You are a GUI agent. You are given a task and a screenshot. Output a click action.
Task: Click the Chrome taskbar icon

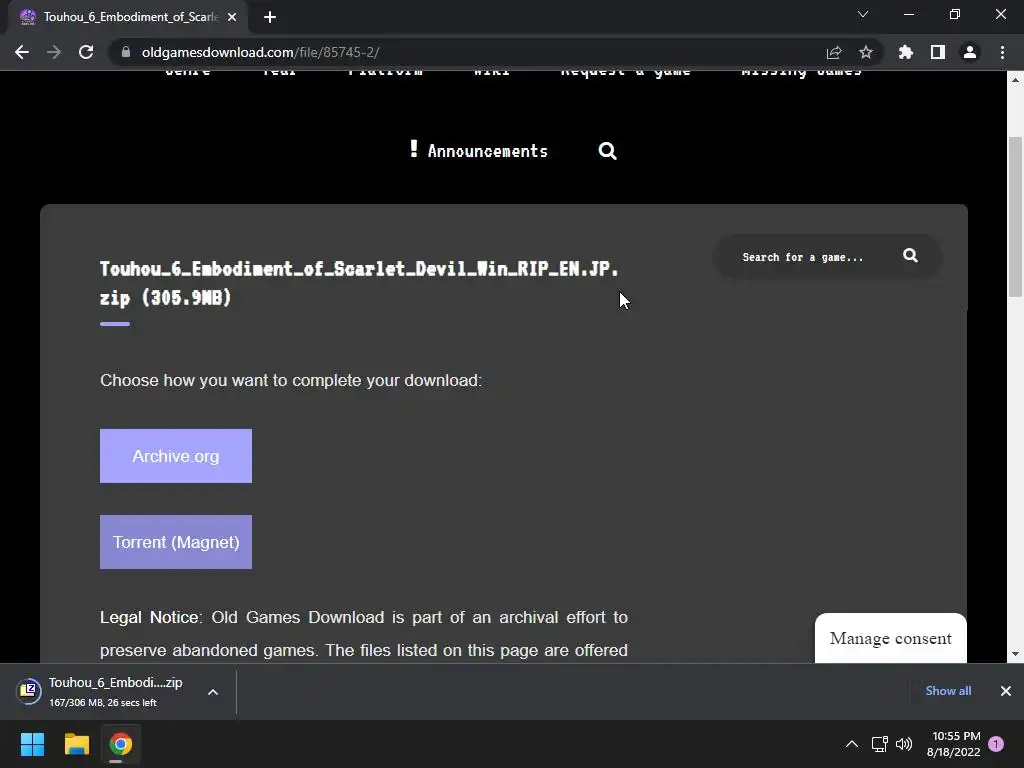tap(120, 744)
